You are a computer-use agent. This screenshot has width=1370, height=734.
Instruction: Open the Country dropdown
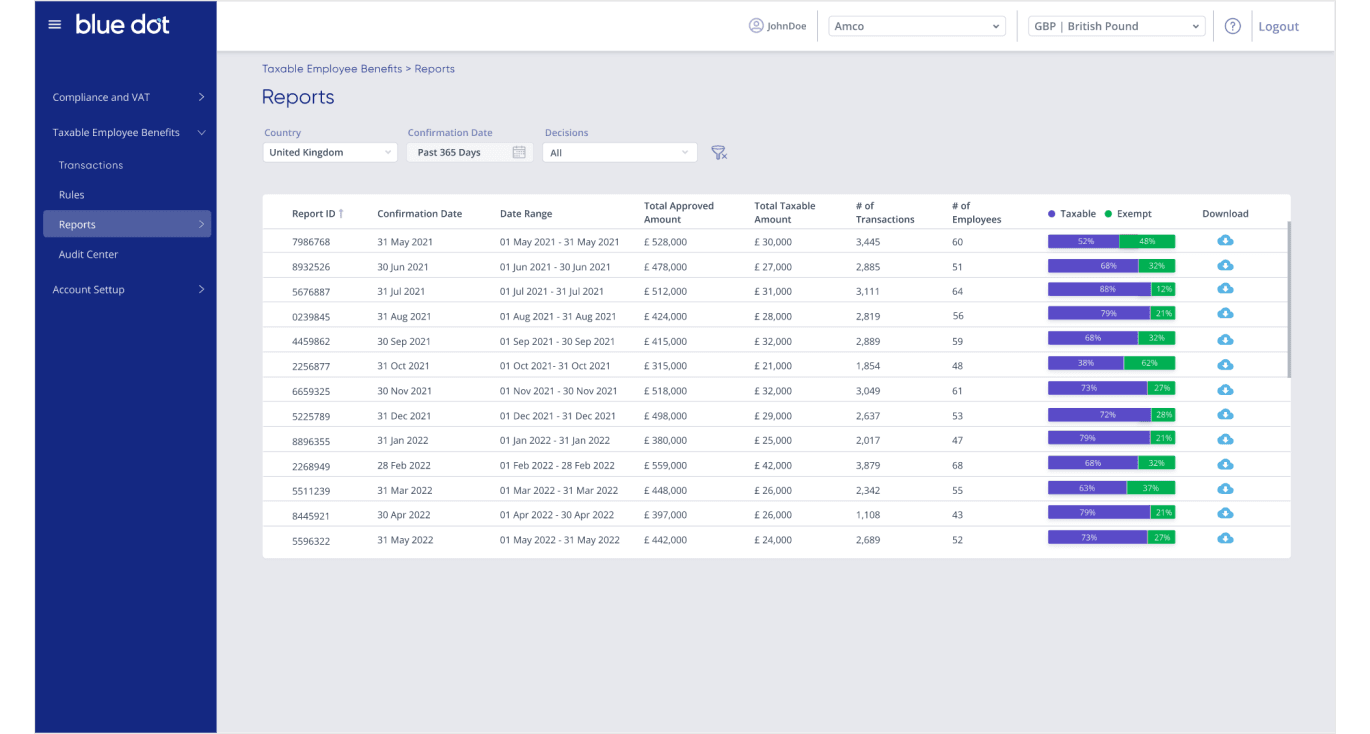(330, 153)
